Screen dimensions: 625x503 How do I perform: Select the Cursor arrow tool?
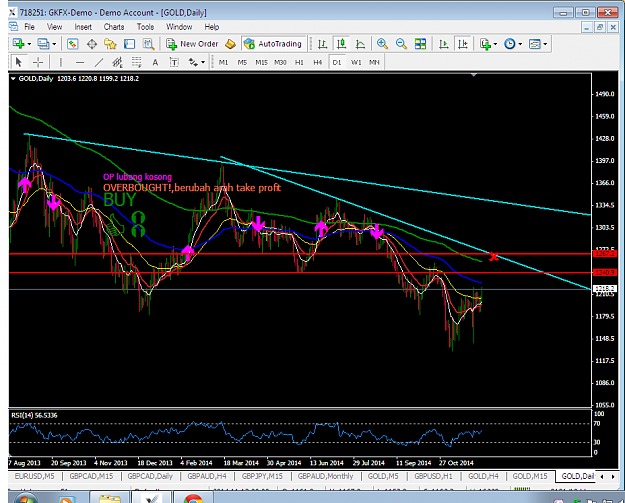tap(18, 62)
